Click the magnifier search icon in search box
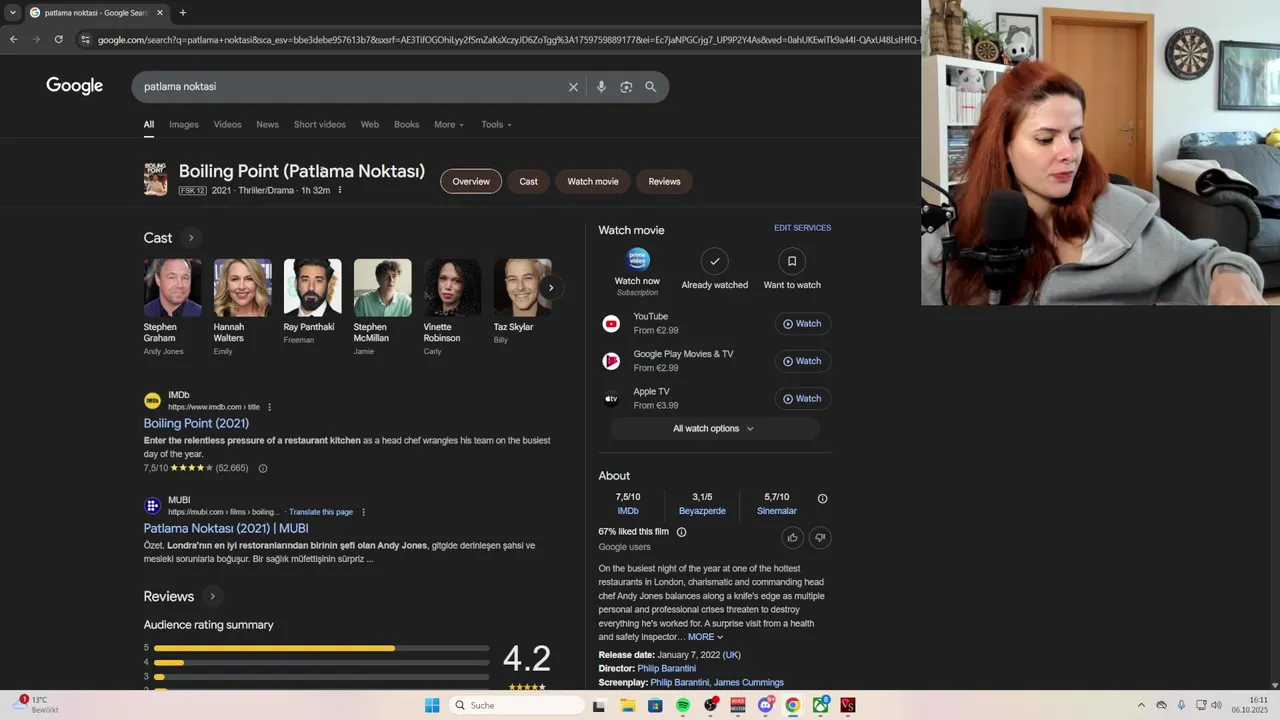The width and height of the screenshot is (1280, 720). click(651, 87)
